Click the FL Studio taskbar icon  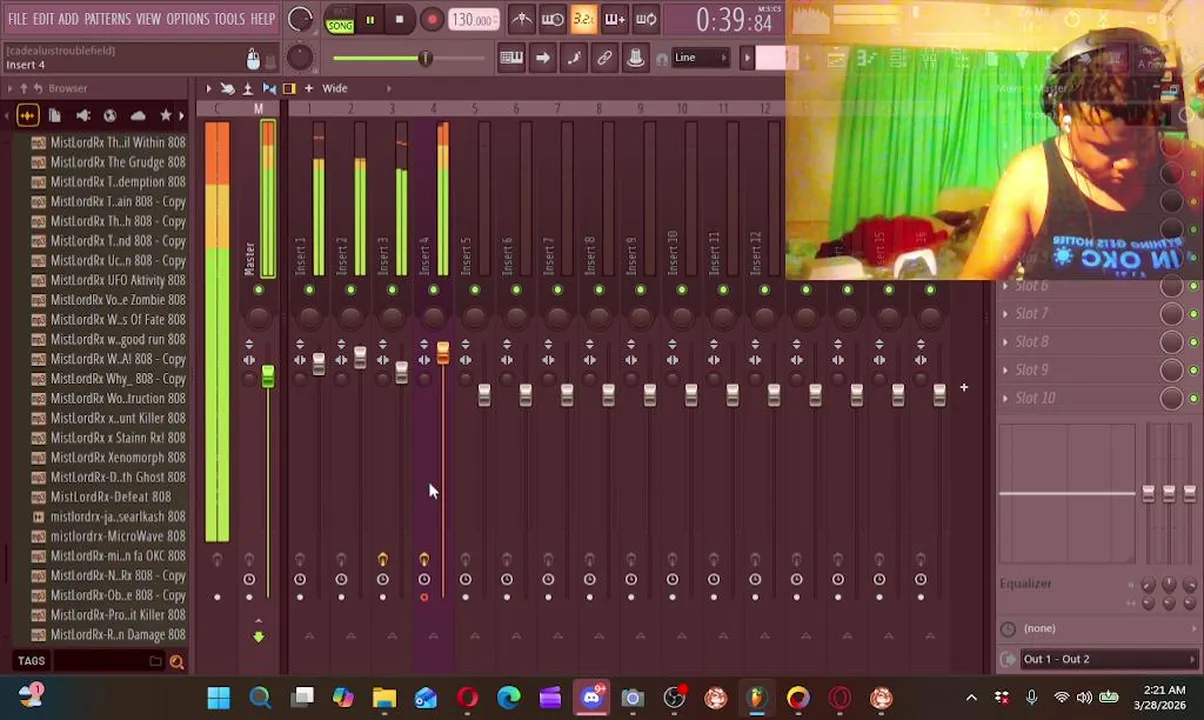point(756,698)
